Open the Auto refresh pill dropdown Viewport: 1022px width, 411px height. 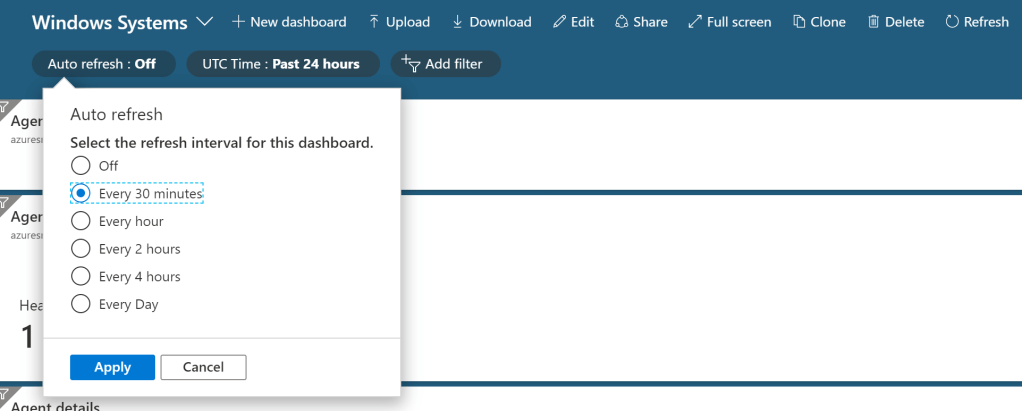103,64
